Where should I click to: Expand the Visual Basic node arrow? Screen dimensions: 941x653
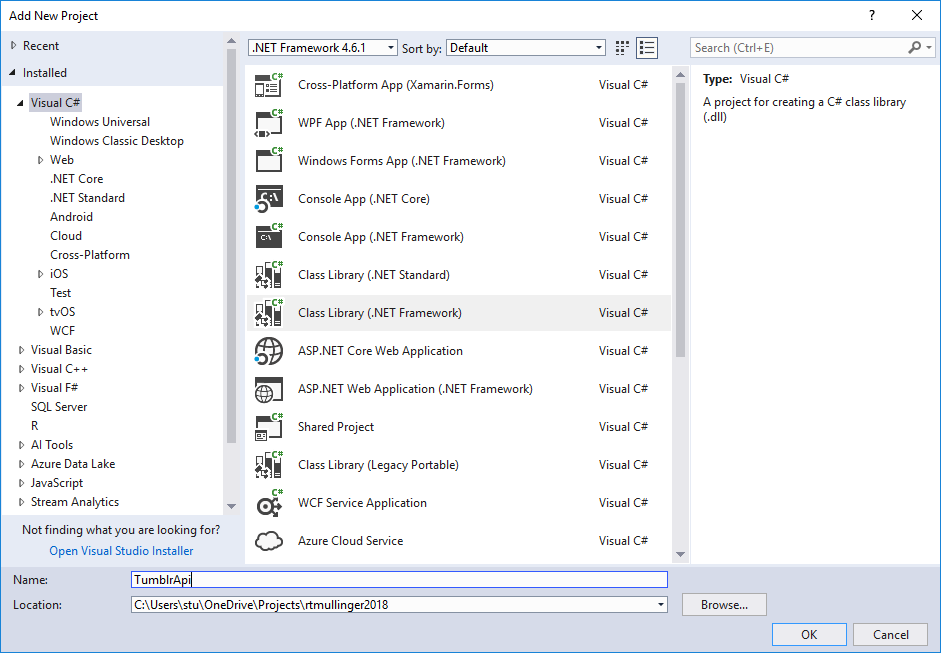coord(21,350)
